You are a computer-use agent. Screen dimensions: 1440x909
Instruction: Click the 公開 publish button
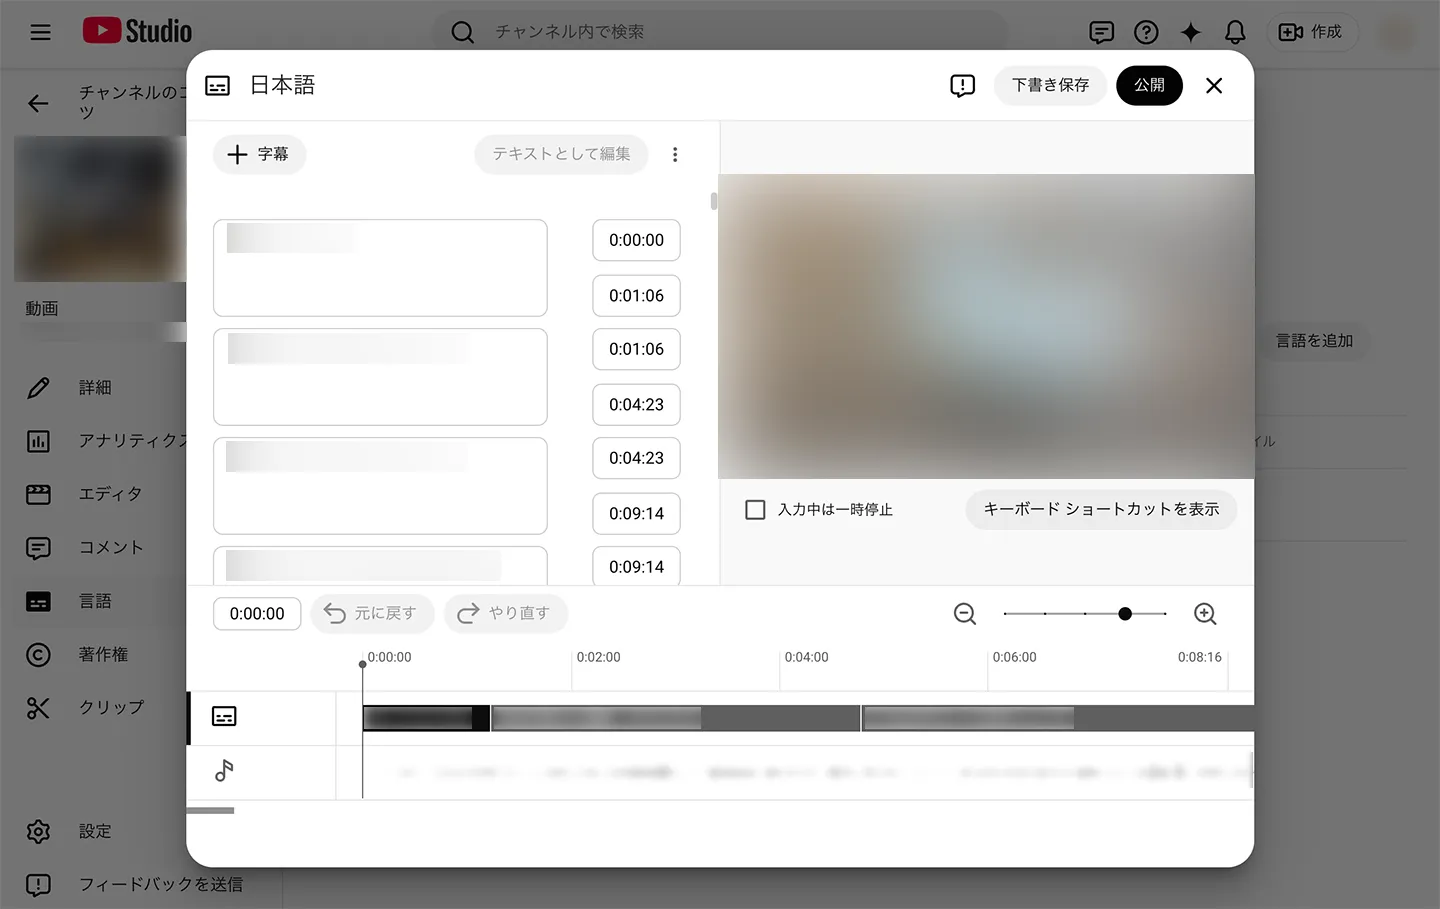[1149, 85]
